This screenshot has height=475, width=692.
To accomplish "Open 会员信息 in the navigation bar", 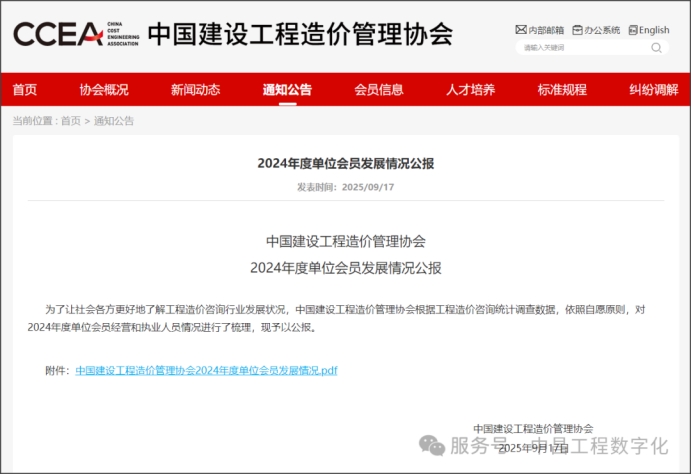I will click(x=379, y=90).
